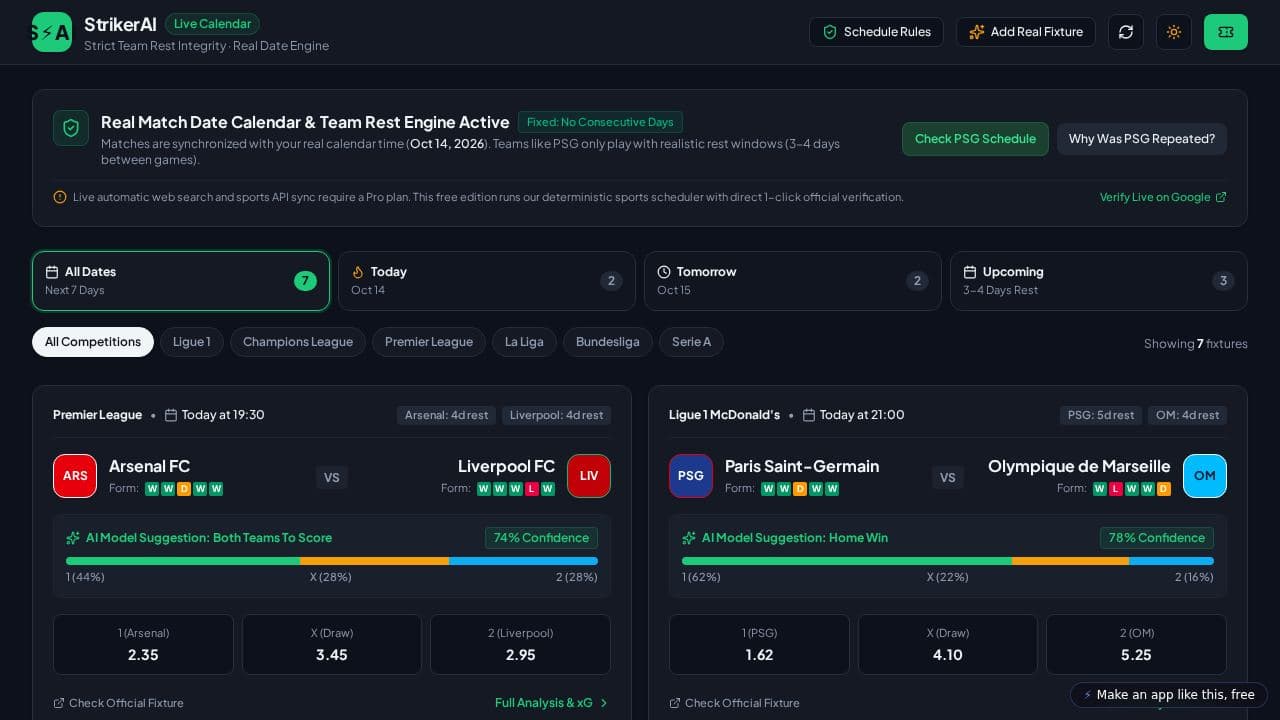Select odds 1 (PSG) 1.62

click(759, 645)
